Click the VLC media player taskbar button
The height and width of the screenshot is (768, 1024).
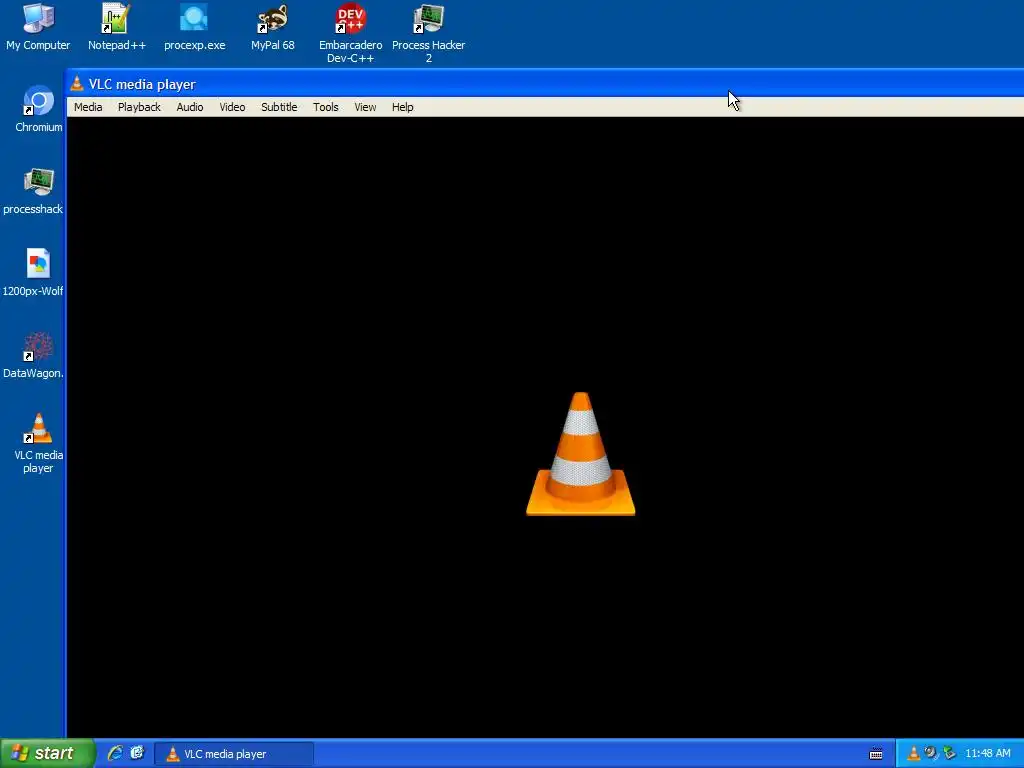(x=234, y=754)
